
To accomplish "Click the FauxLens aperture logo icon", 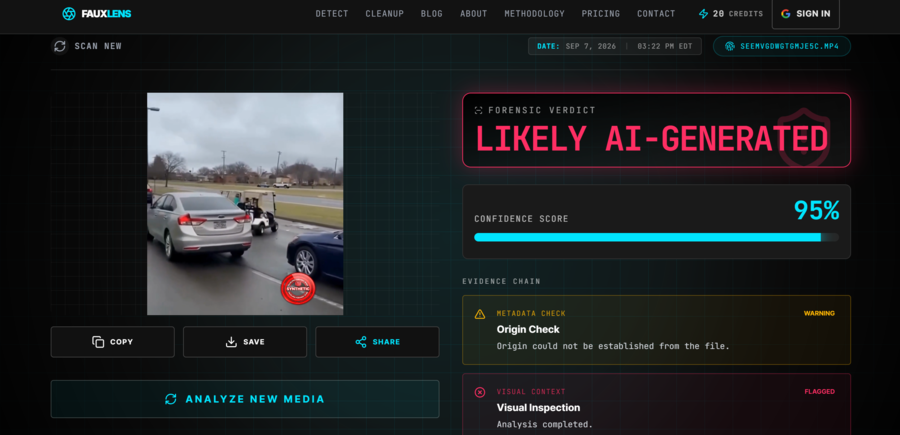I will [69, 14].
